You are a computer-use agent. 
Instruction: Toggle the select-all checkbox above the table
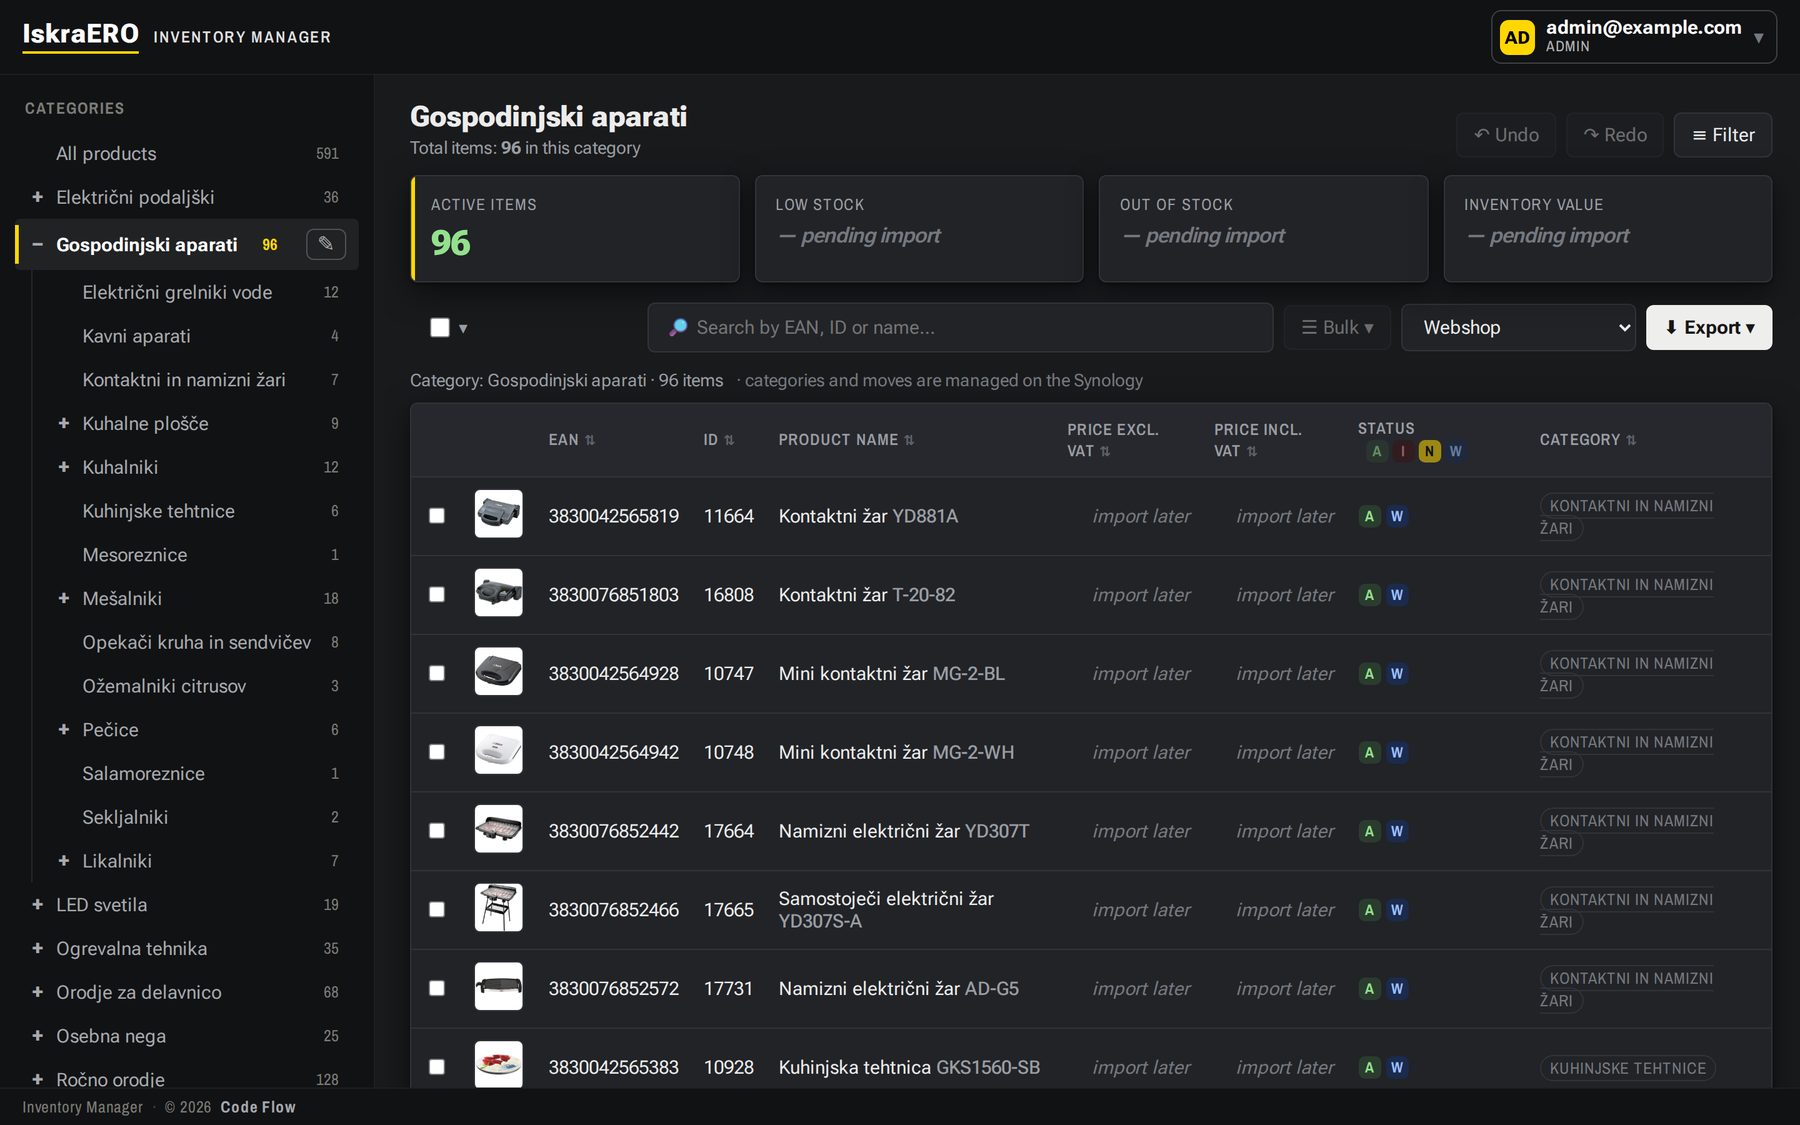440,327
